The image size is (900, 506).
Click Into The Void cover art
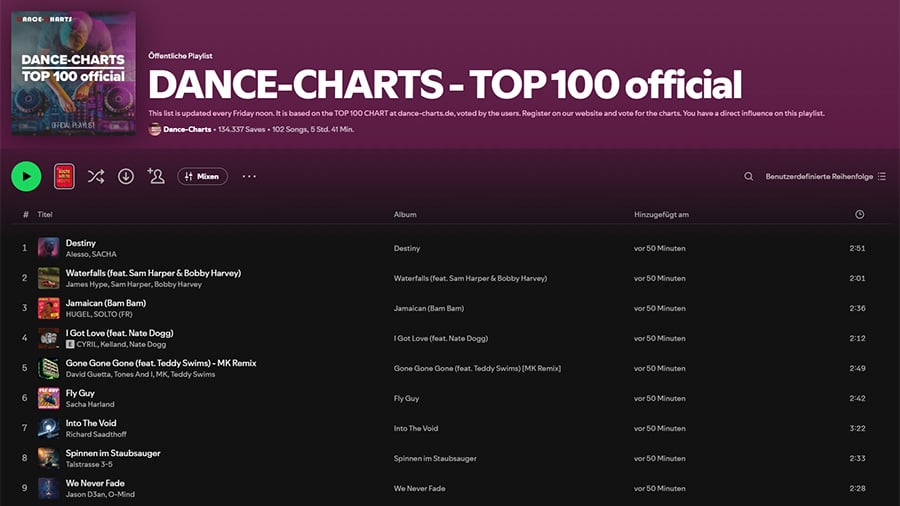tap(48, 429)
